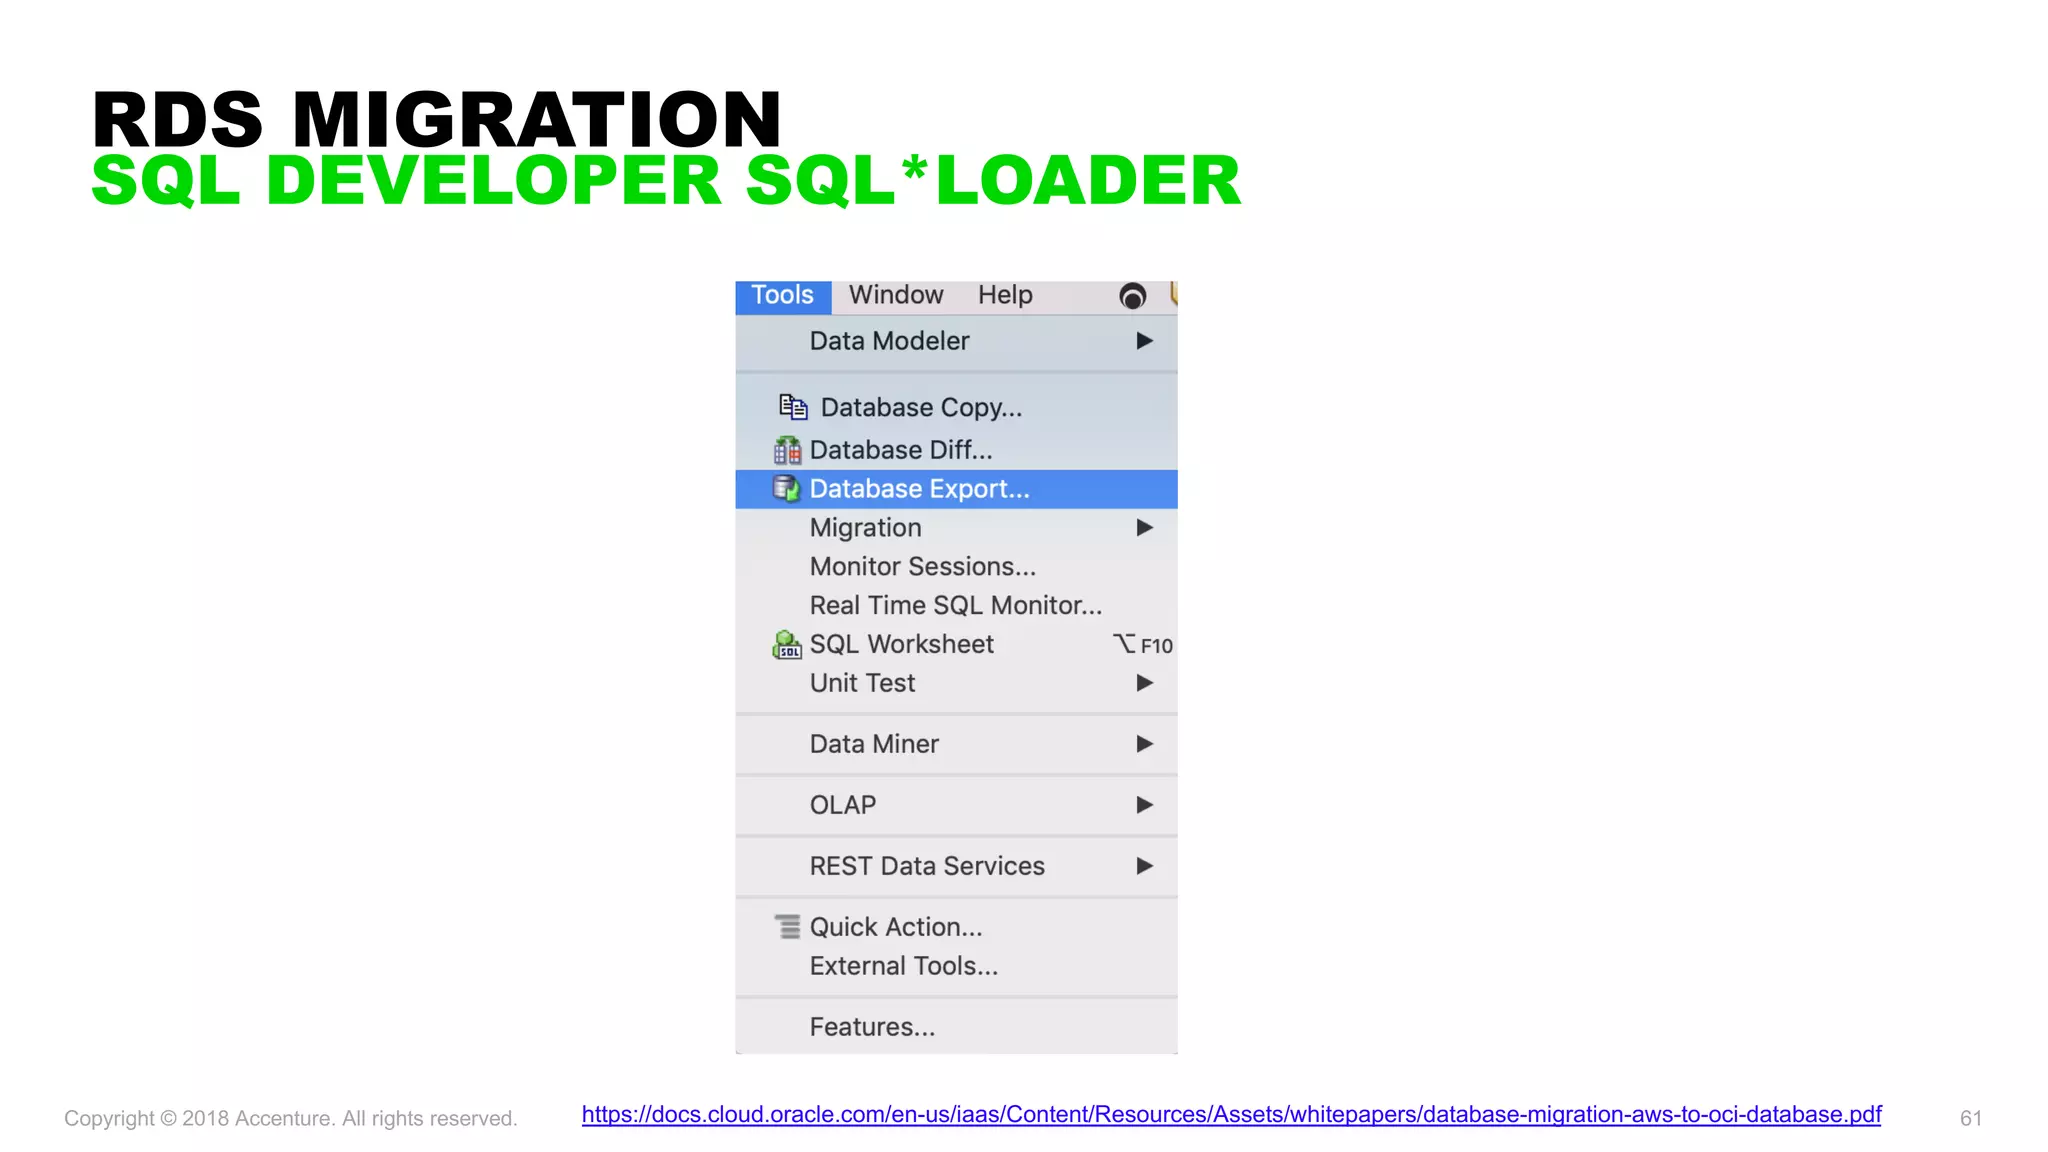Expand the Migration submenu arrow
The height and width of the screenshot is (1152, 2048).
click(x=1145, y=528)
